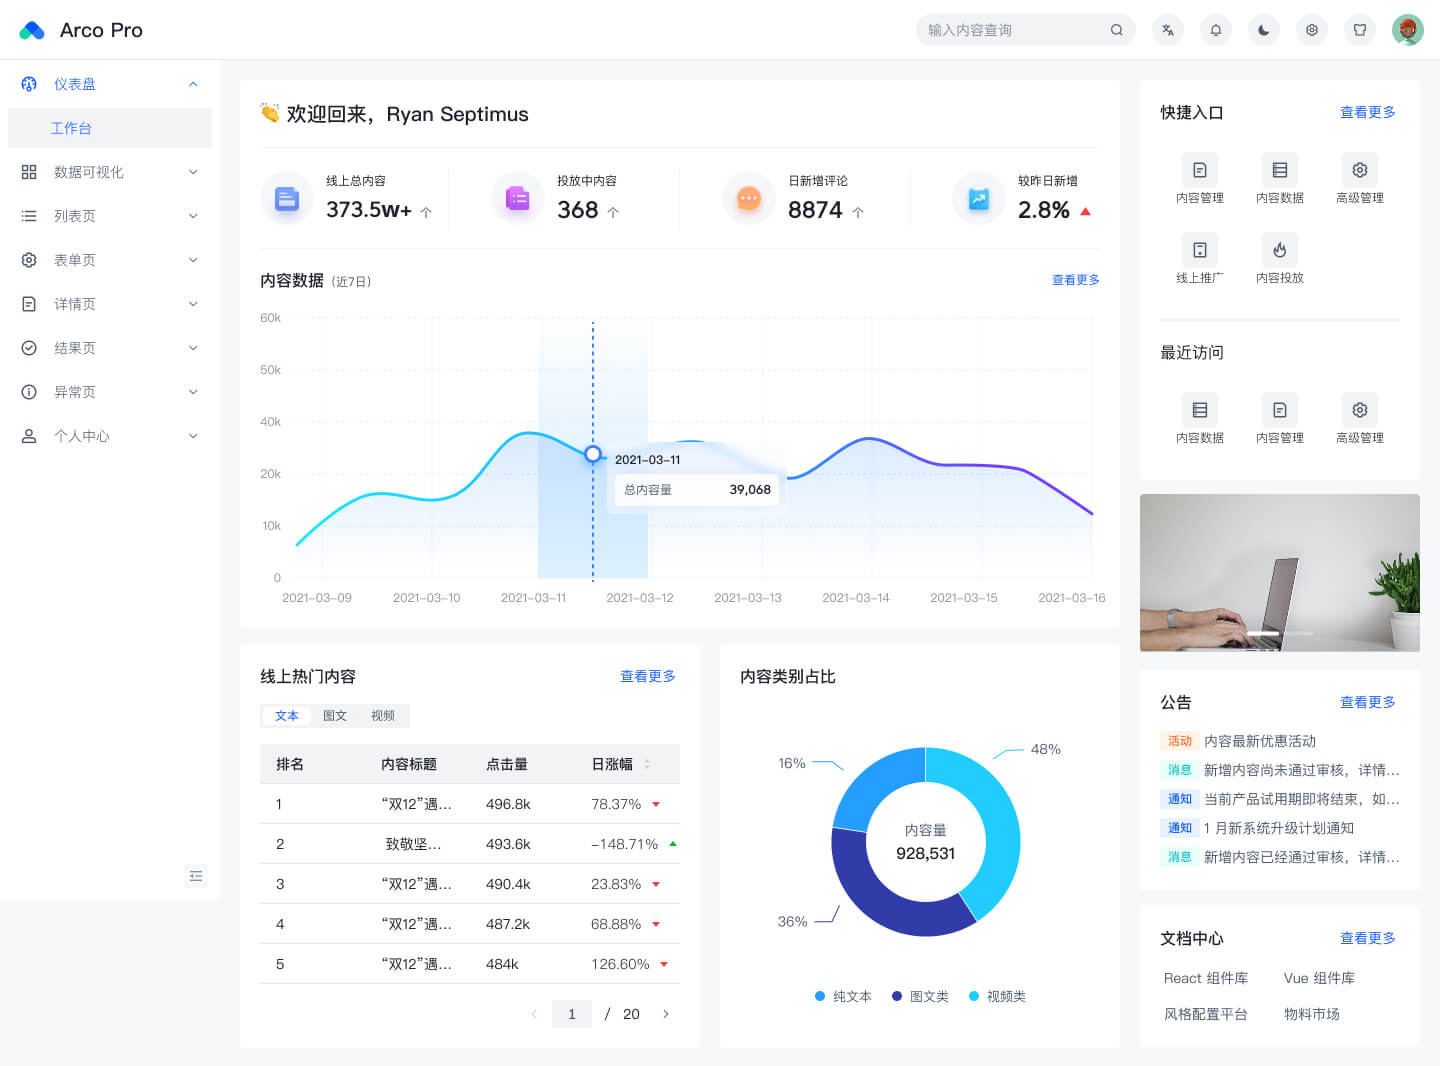The width and height of the screenshot is (1440, 1066).
Task: Toggle 视频类 legend item
Action: (x=997, y=996)
